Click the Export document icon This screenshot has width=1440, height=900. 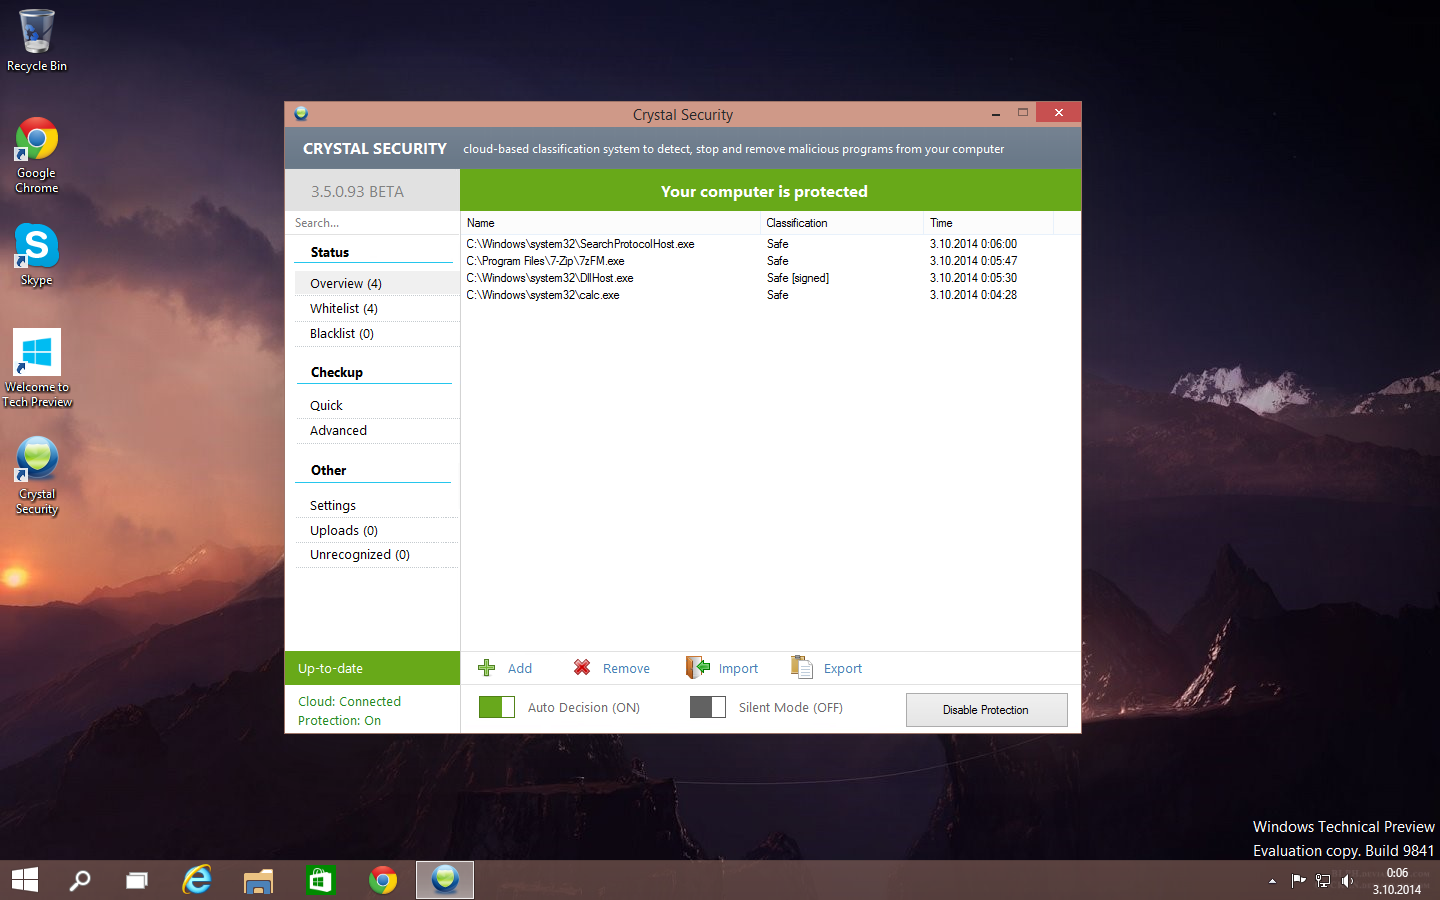coord(801,668)
